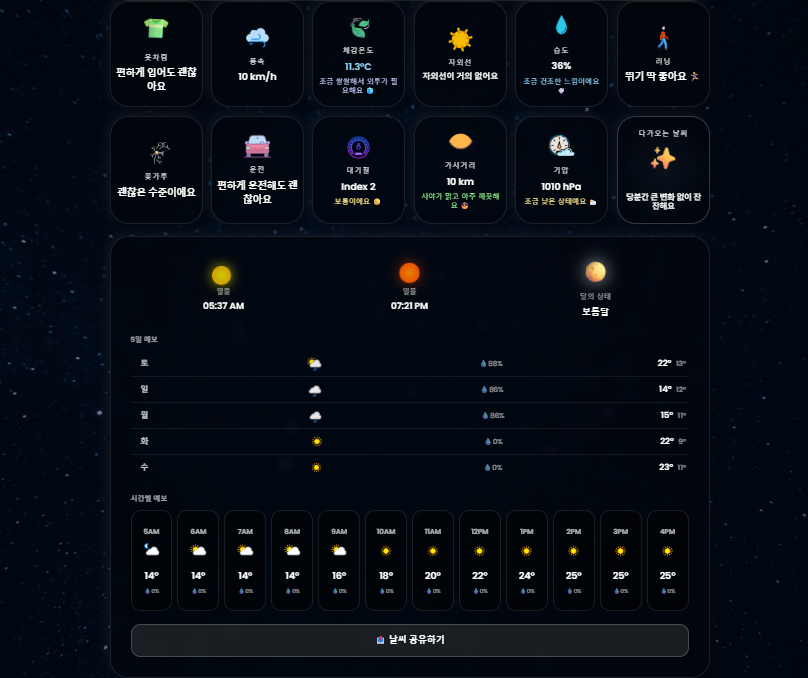Click the moon-cloud icon in the 5AM card
This screenshot has height=678, width=808.
point(152,550)
